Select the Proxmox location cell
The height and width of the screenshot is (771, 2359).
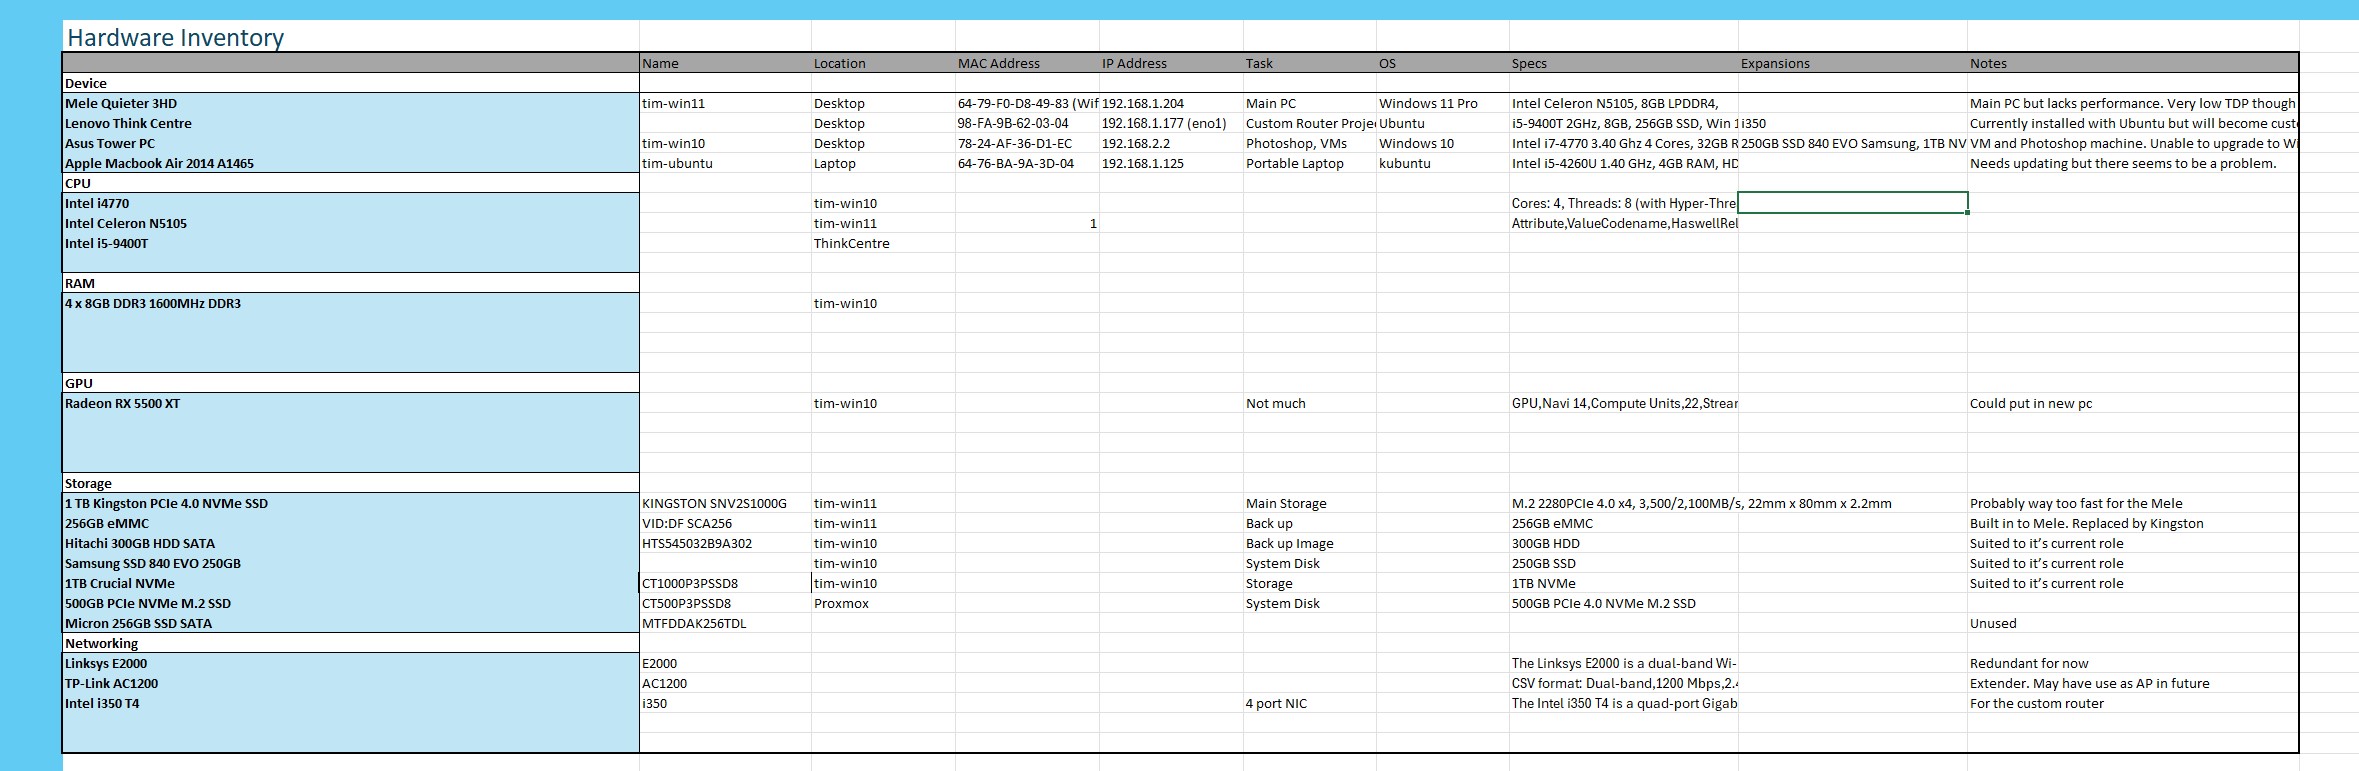tap(841, 603)
